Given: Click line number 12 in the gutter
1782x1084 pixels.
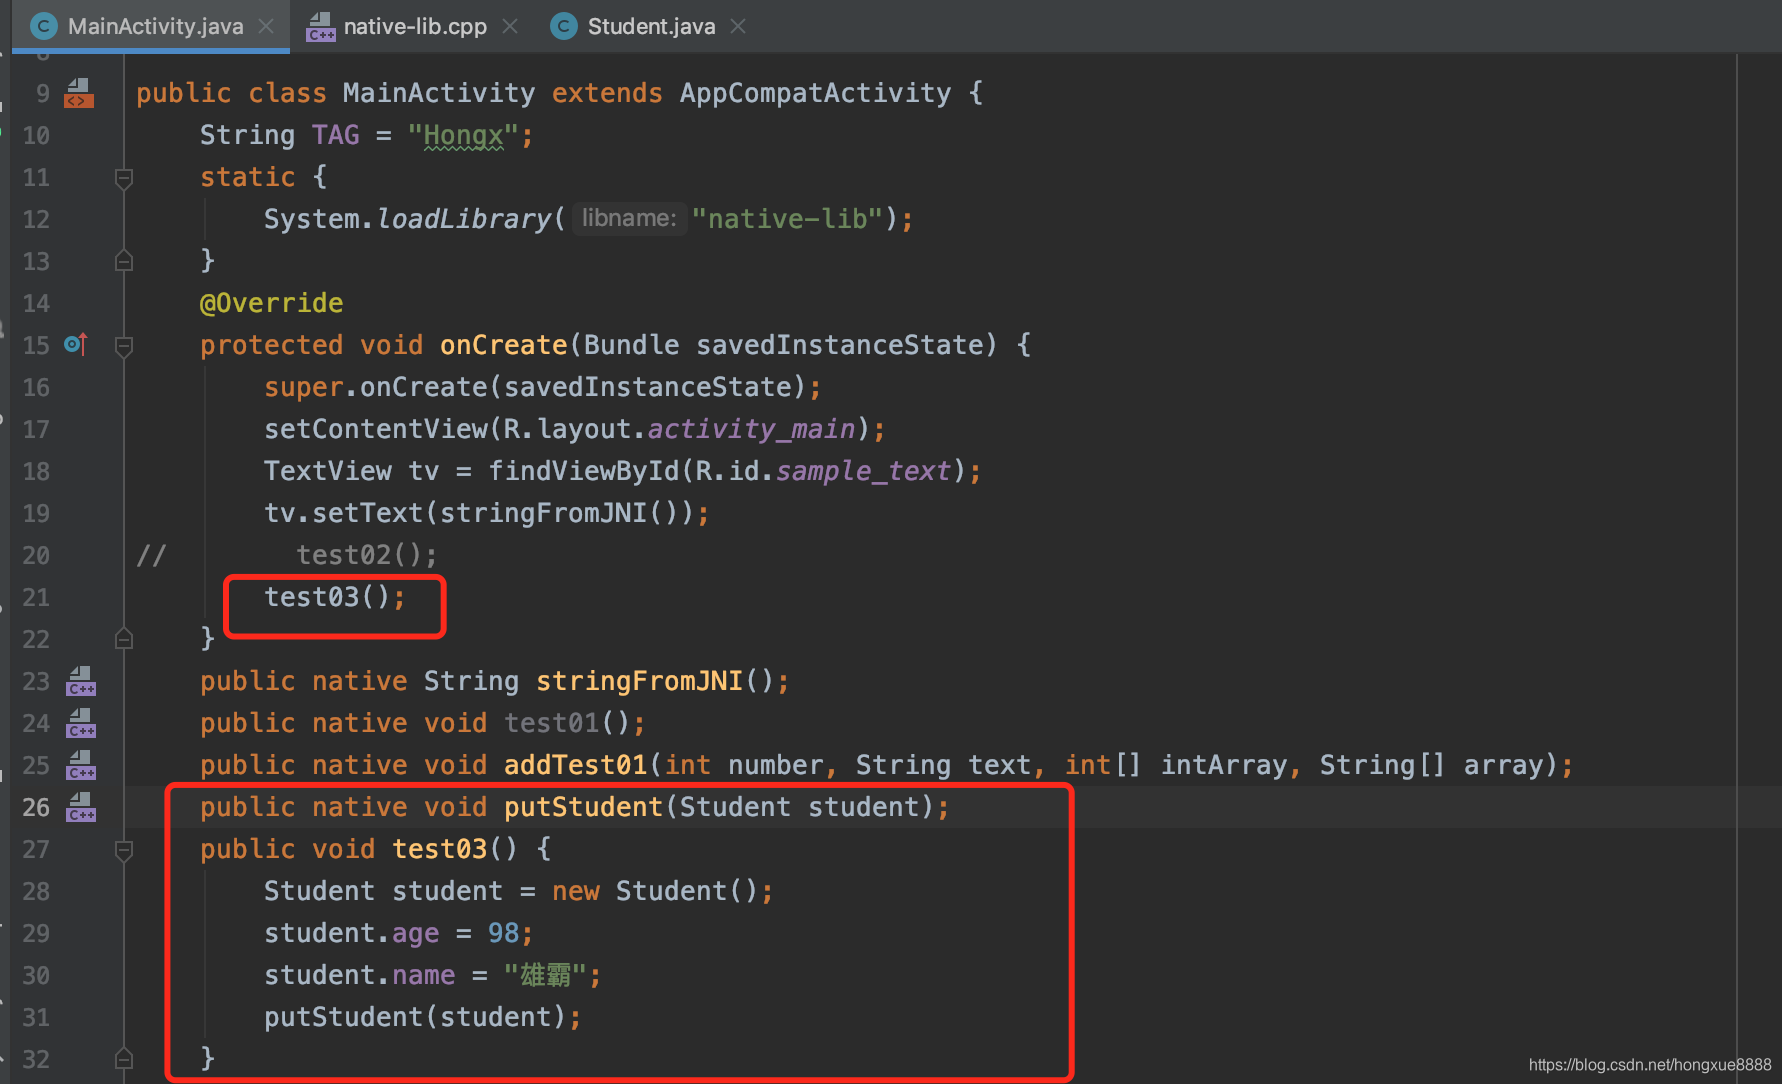Looking at the screenshot, I should 36,219.
